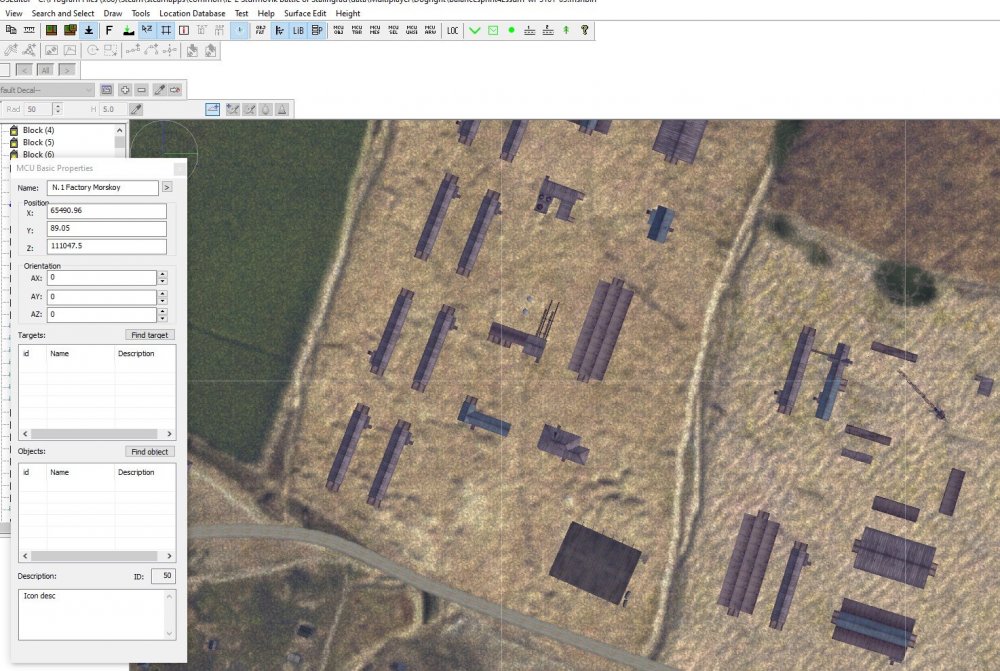Click the Find target button
The image size is (1000, 671).
click(150, 335)
